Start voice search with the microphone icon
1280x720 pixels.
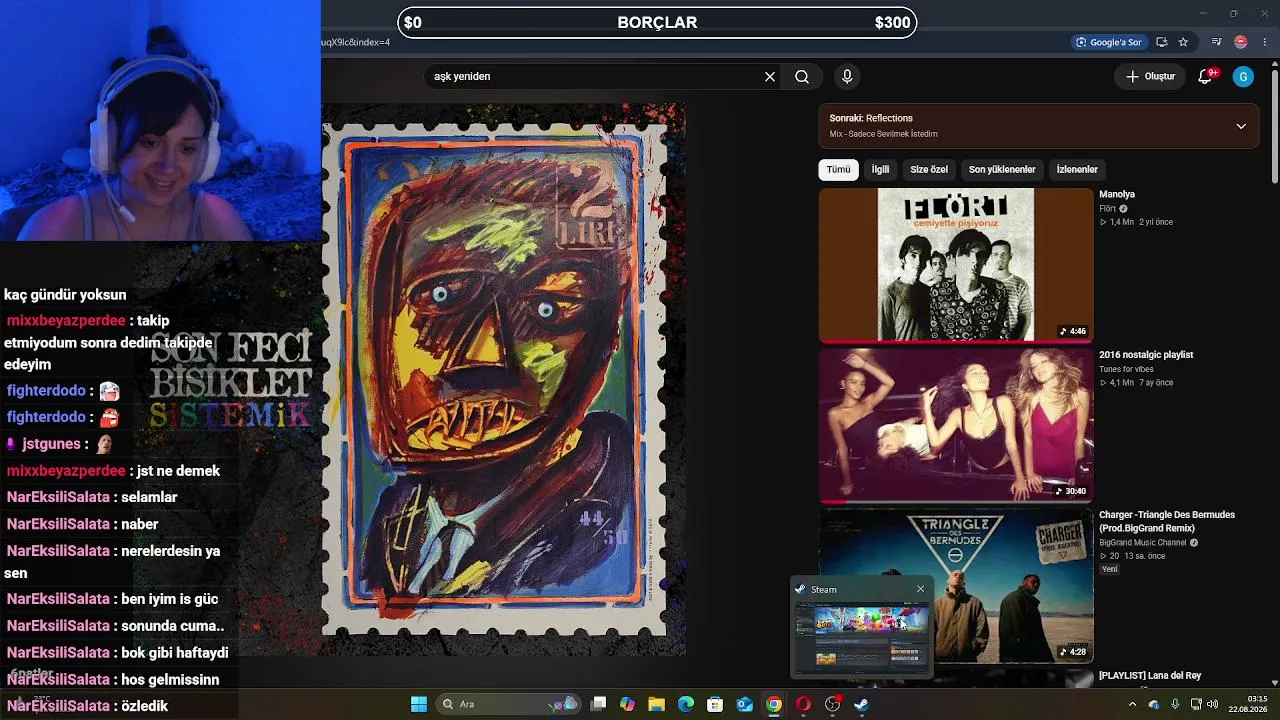pos(847,76)
